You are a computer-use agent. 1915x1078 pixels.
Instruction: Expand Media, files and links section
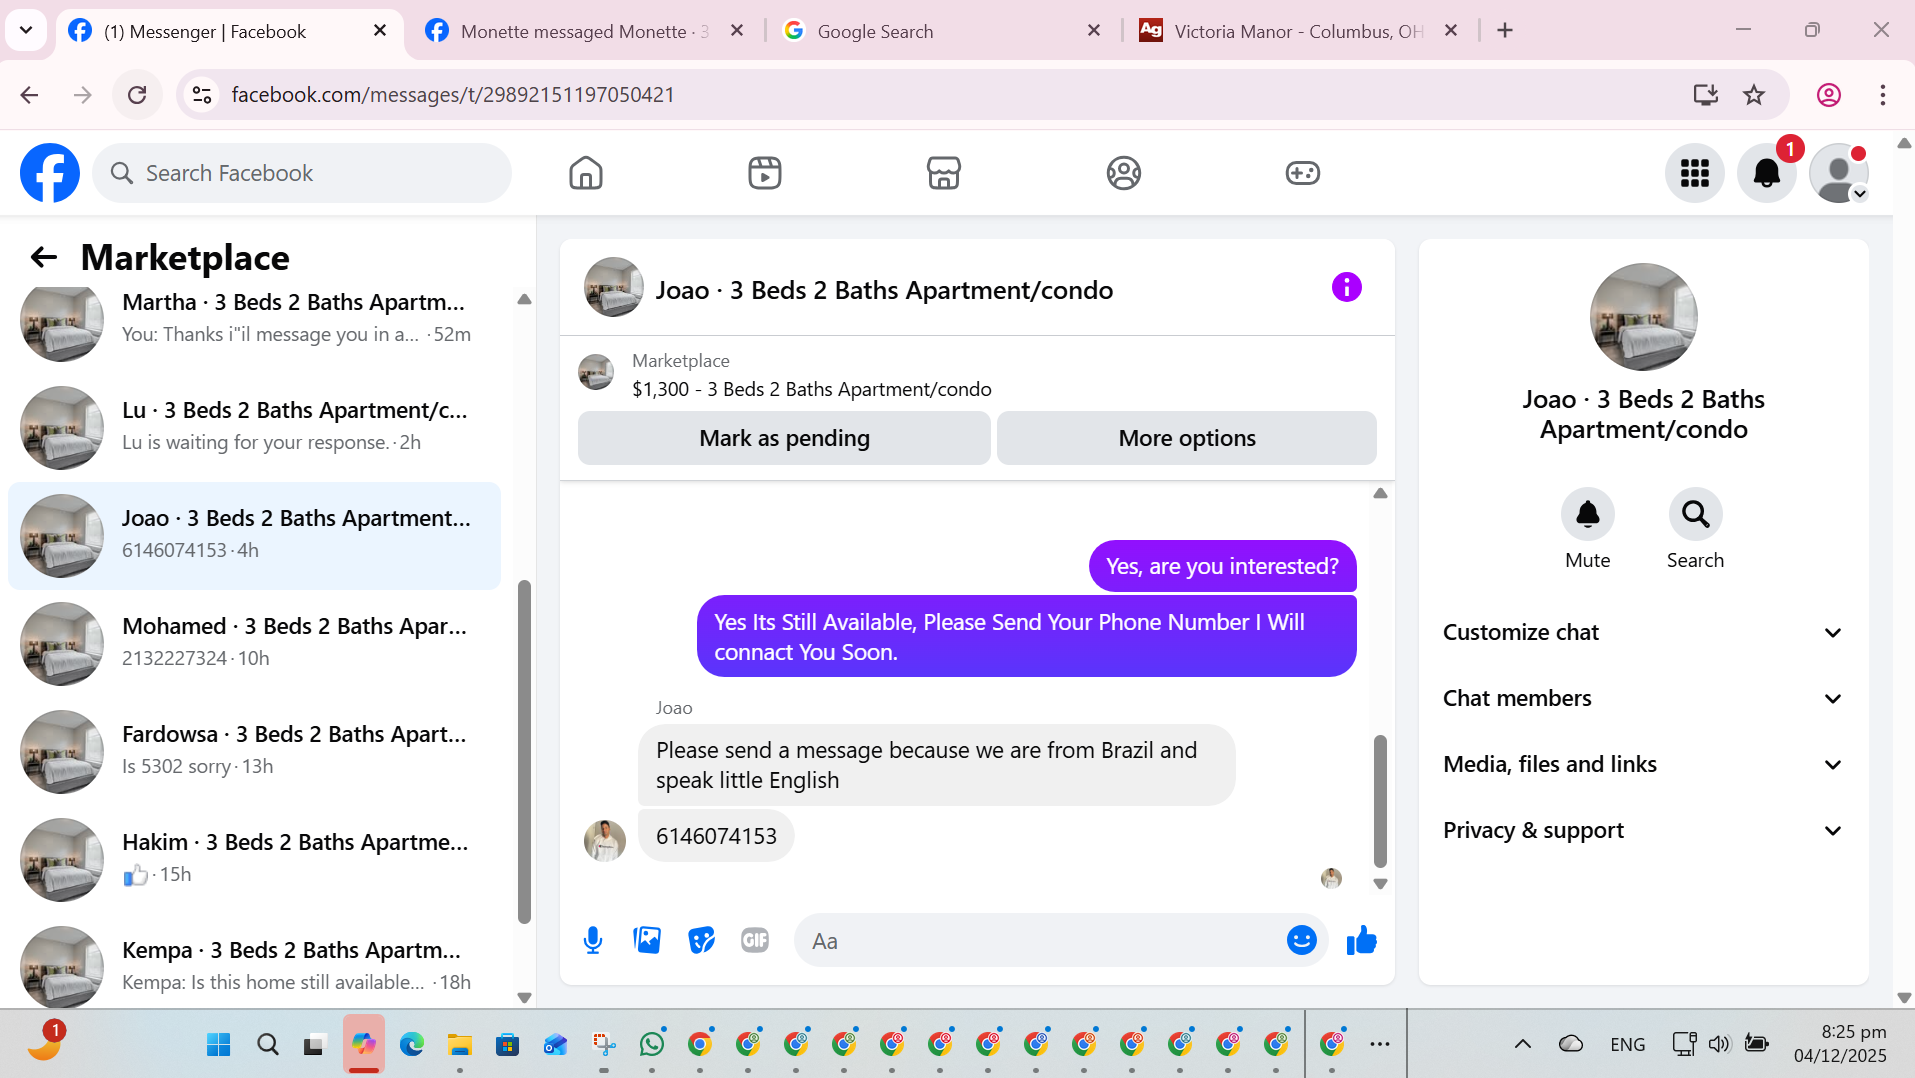click(1643, 765)
